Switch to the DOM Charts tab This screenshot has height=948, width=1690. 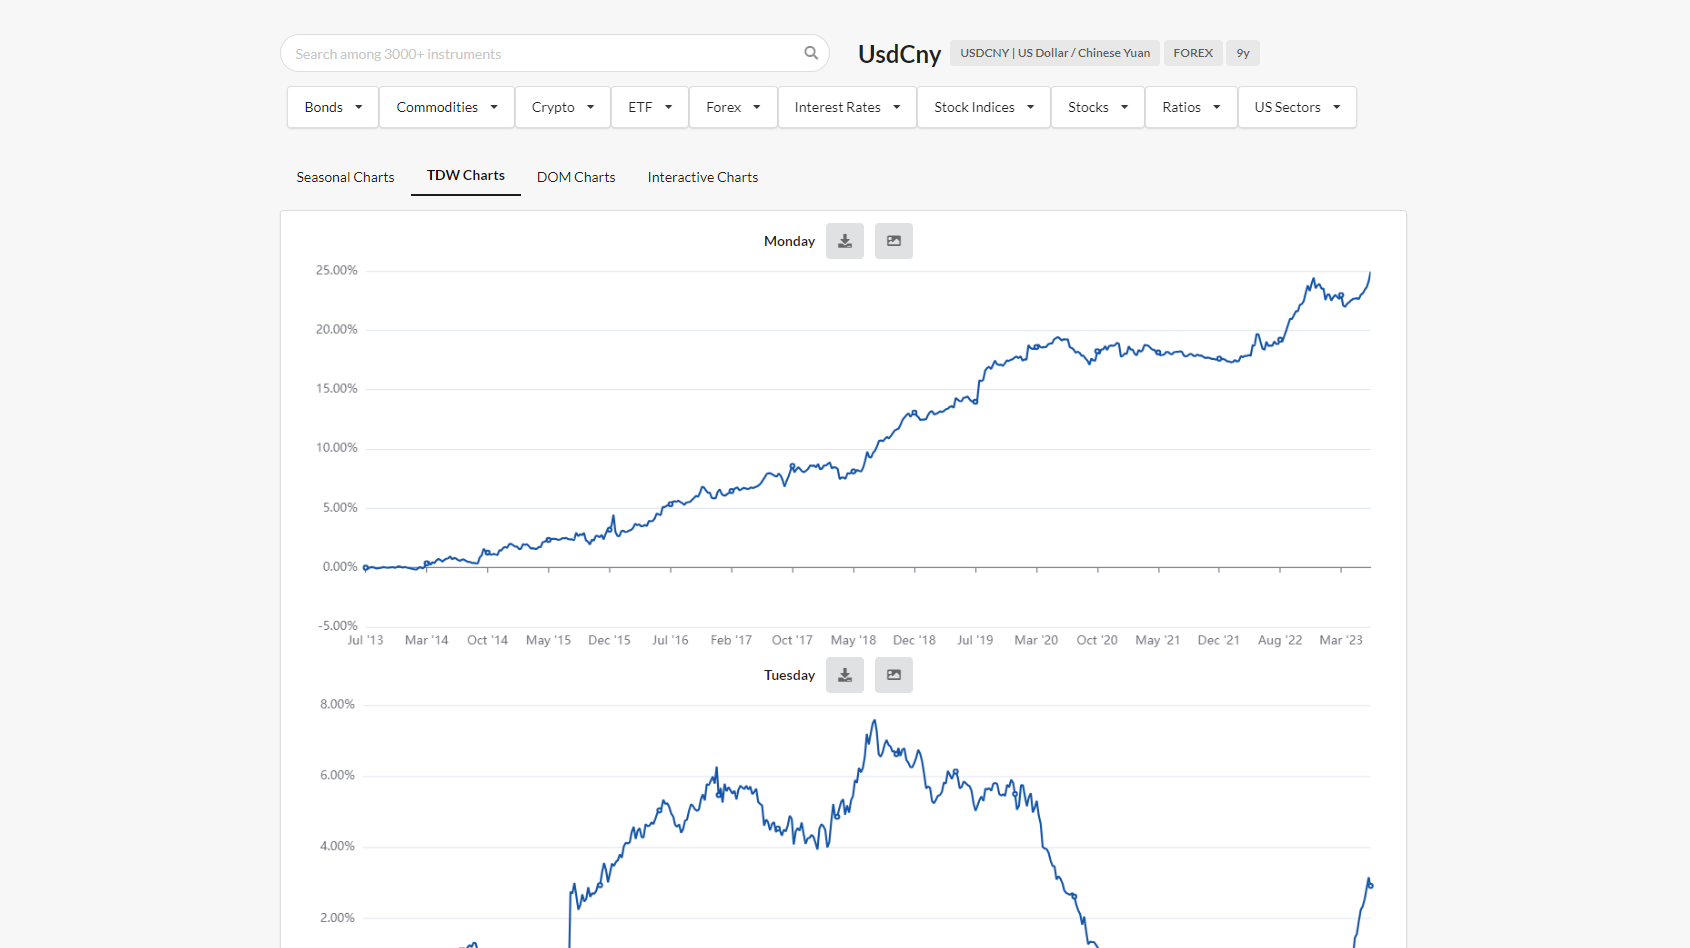[576, 176]
